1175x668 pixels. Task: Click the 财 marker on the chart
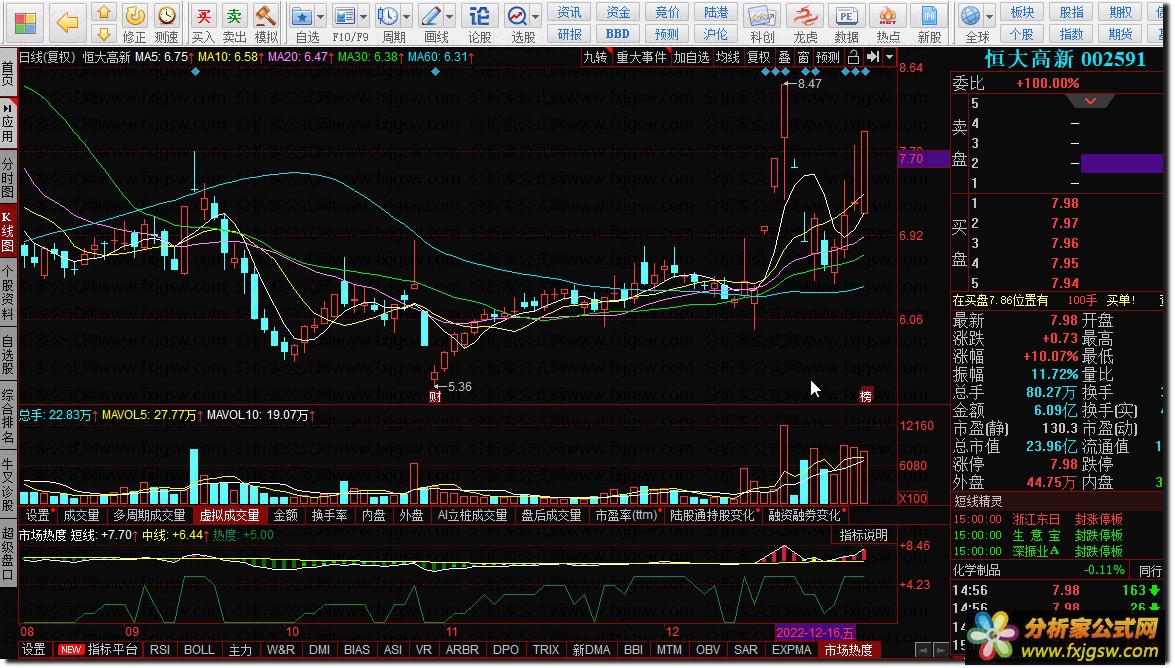coord(435,397)
